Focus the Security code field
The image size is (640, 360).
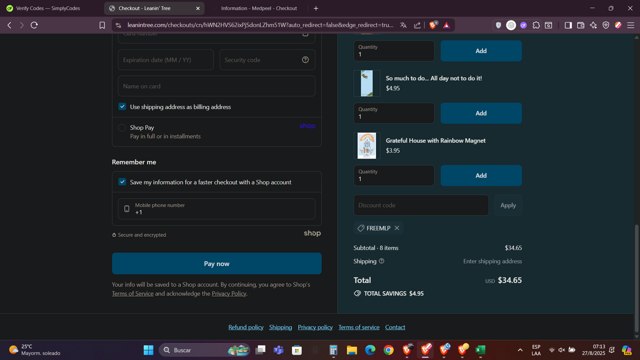pos(267,60)
